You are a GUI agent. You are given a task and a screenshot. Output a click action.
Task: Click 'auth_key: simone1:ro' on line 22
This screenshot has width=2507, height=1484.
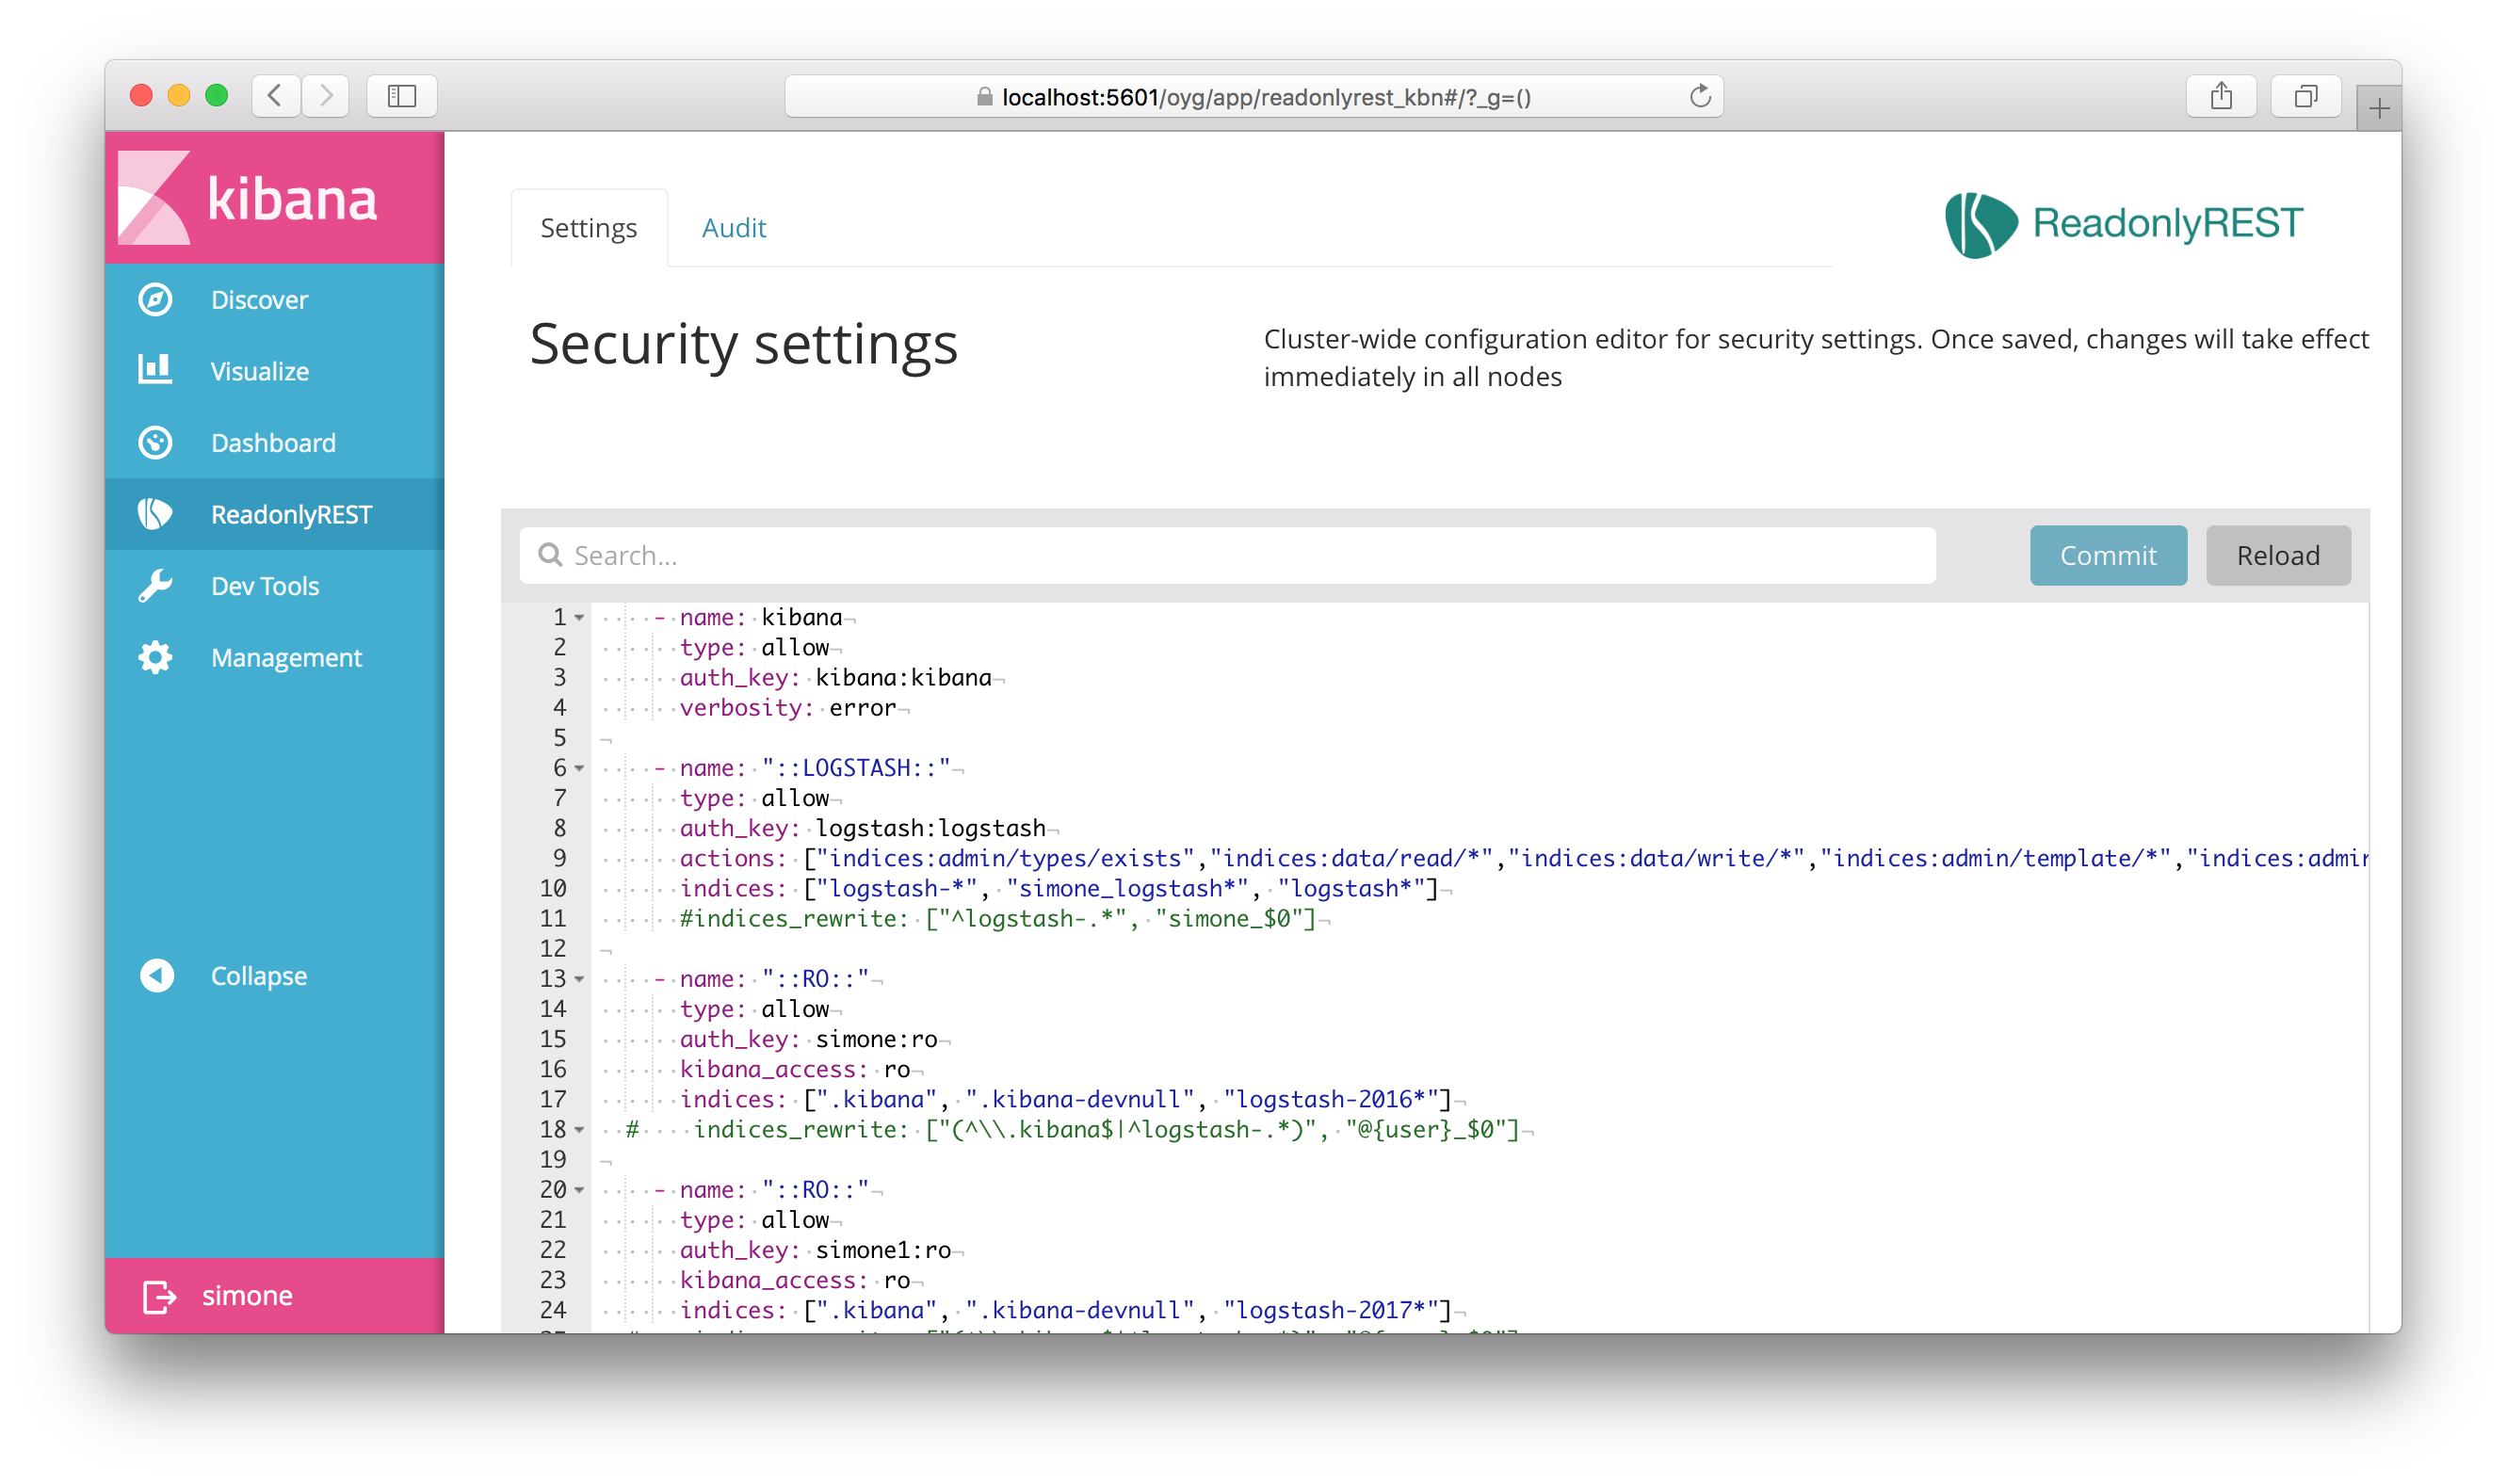[816, 1251]
